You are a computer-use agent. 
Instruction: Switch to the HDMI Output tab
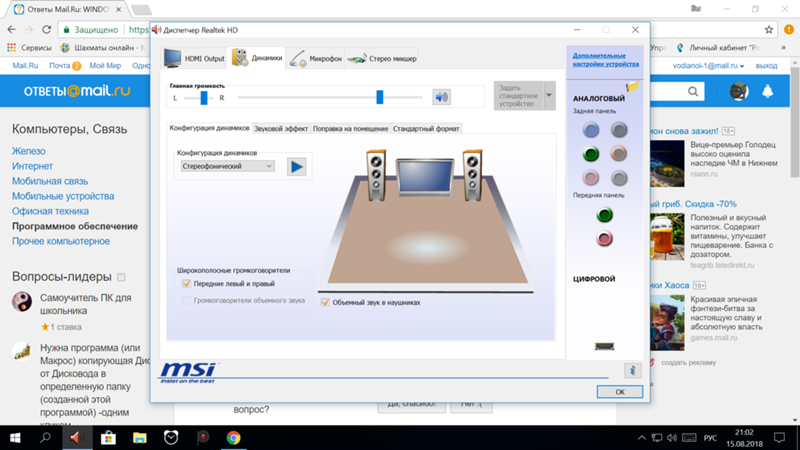pyautogui.click(x=194, y=58)
